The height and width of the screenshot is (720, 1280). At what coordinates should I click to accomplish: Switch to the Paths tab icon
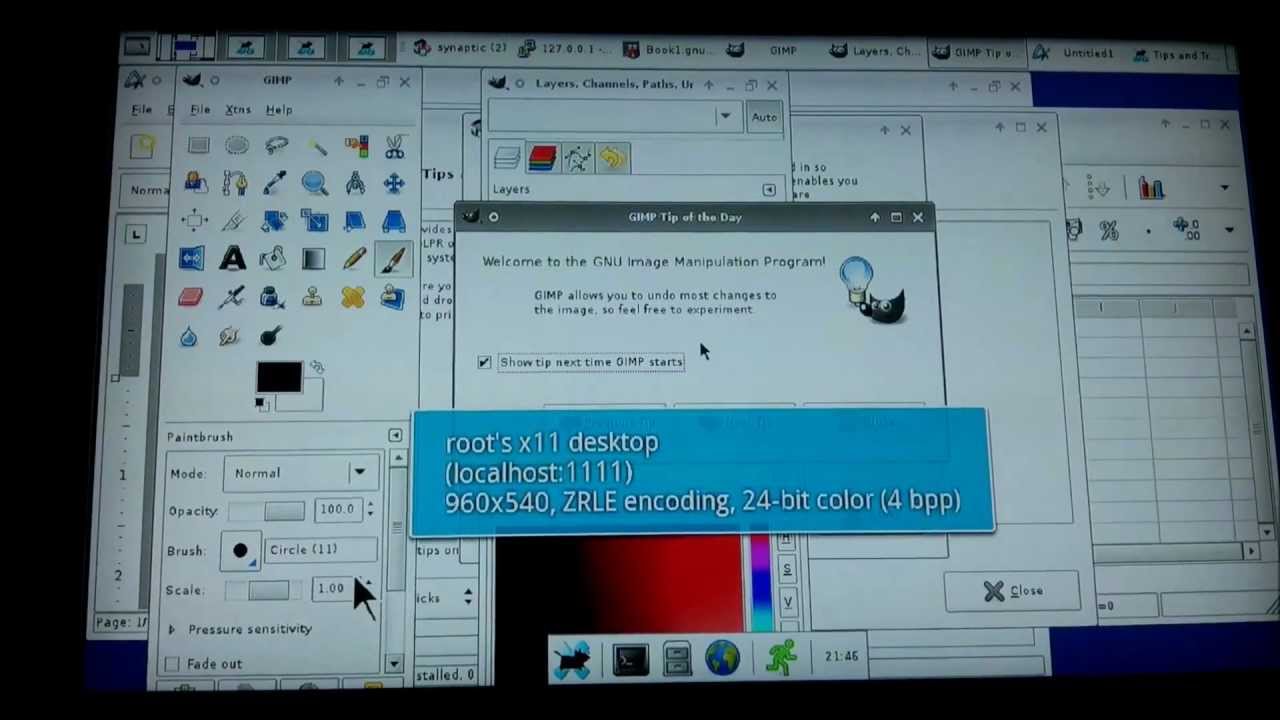[x=577, y=158]
